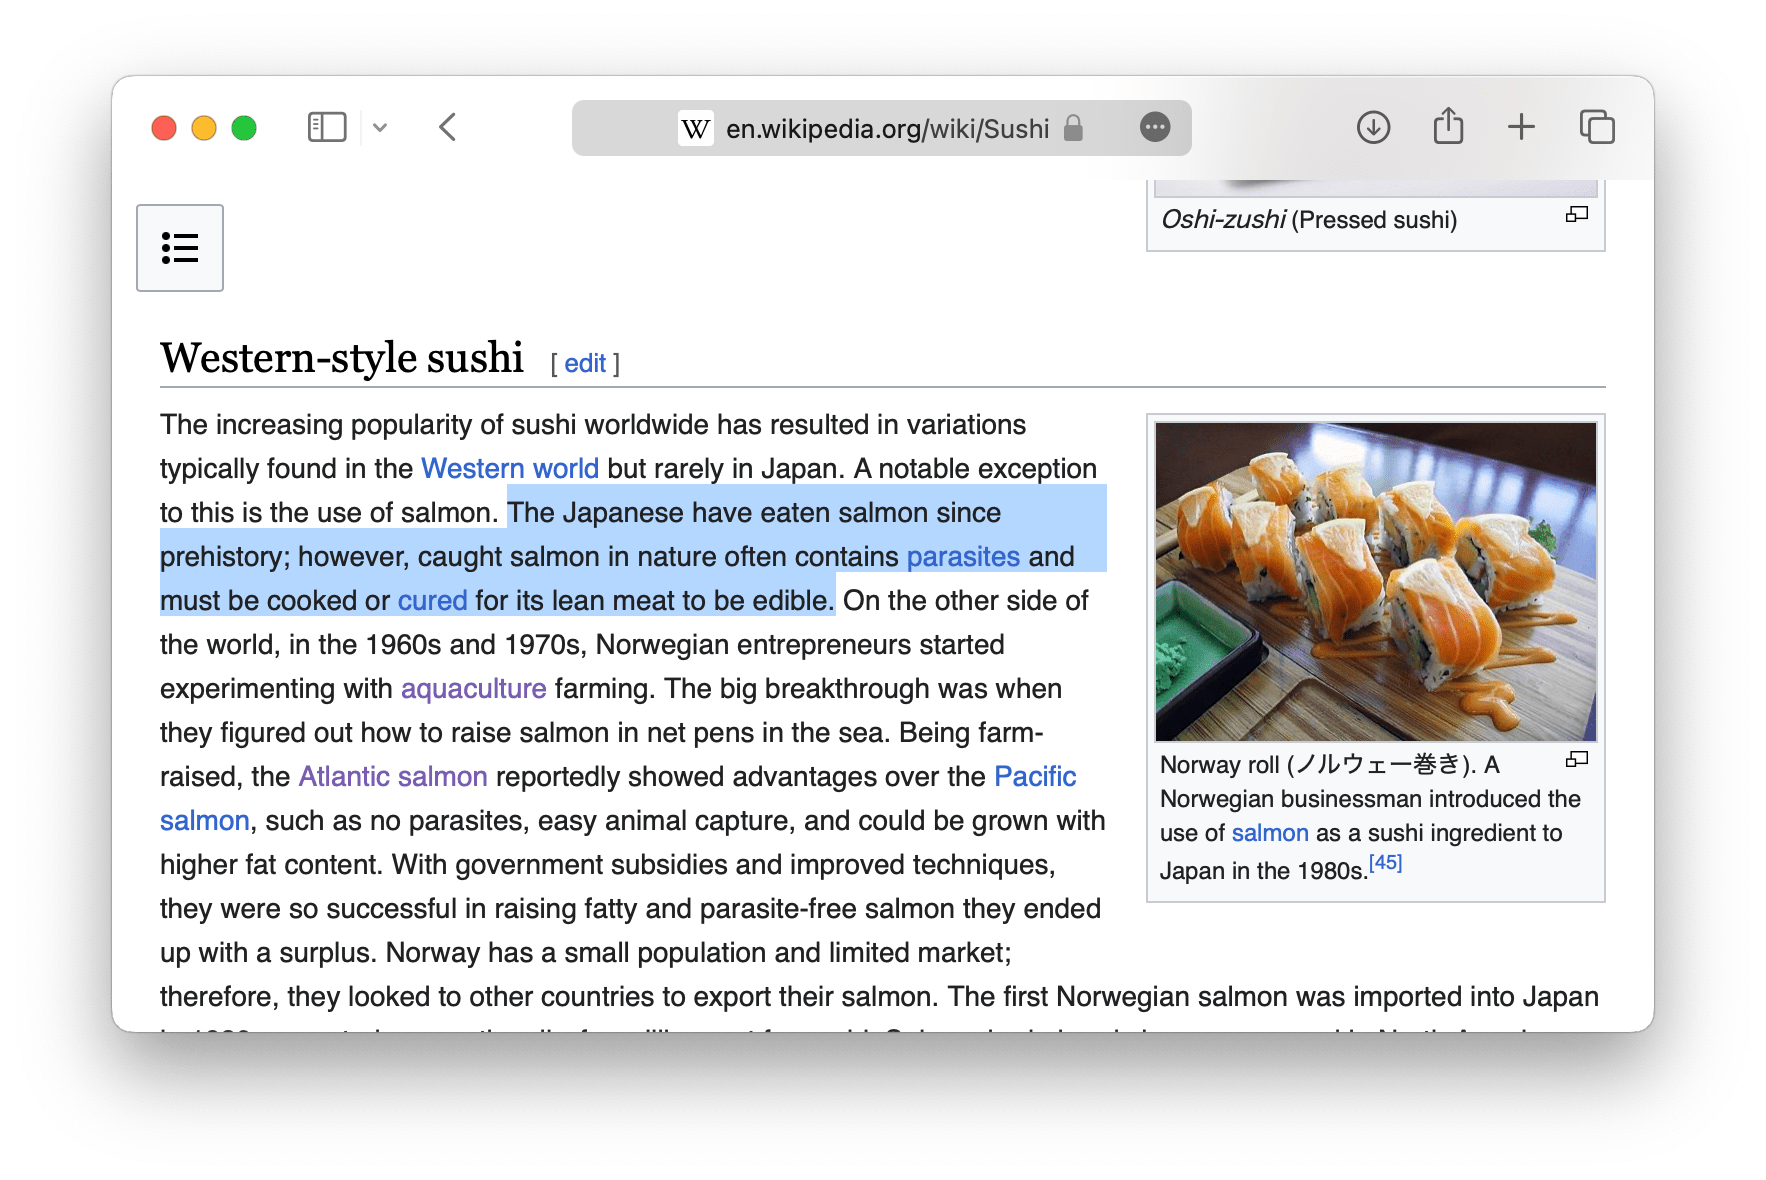Image resolution: width=1766 pixels, height=1180 pixels.
Task: Click the enlarge icon beside Oshi-zushi caption
Action: (x=1577, y=214)
